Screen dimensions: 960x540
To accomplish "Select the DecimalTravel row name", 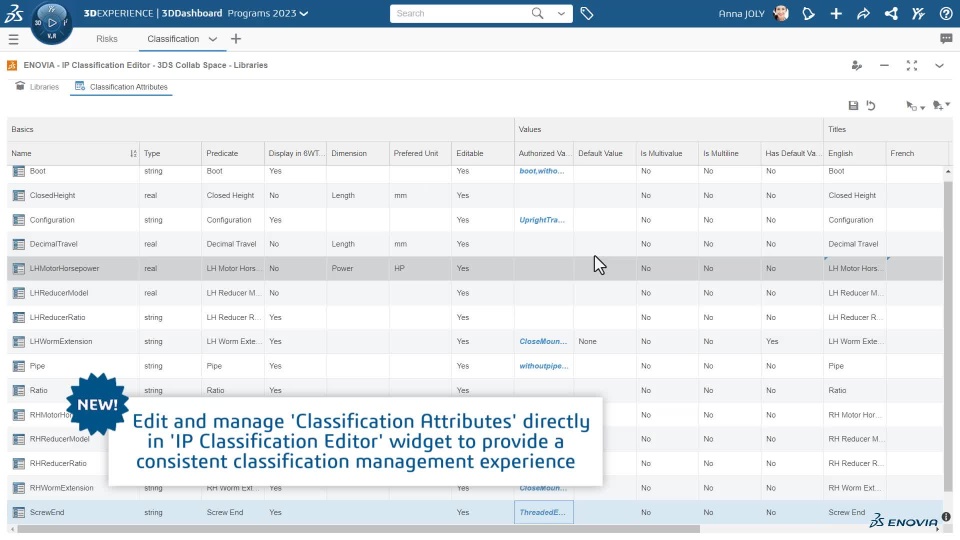I will 53,244.
